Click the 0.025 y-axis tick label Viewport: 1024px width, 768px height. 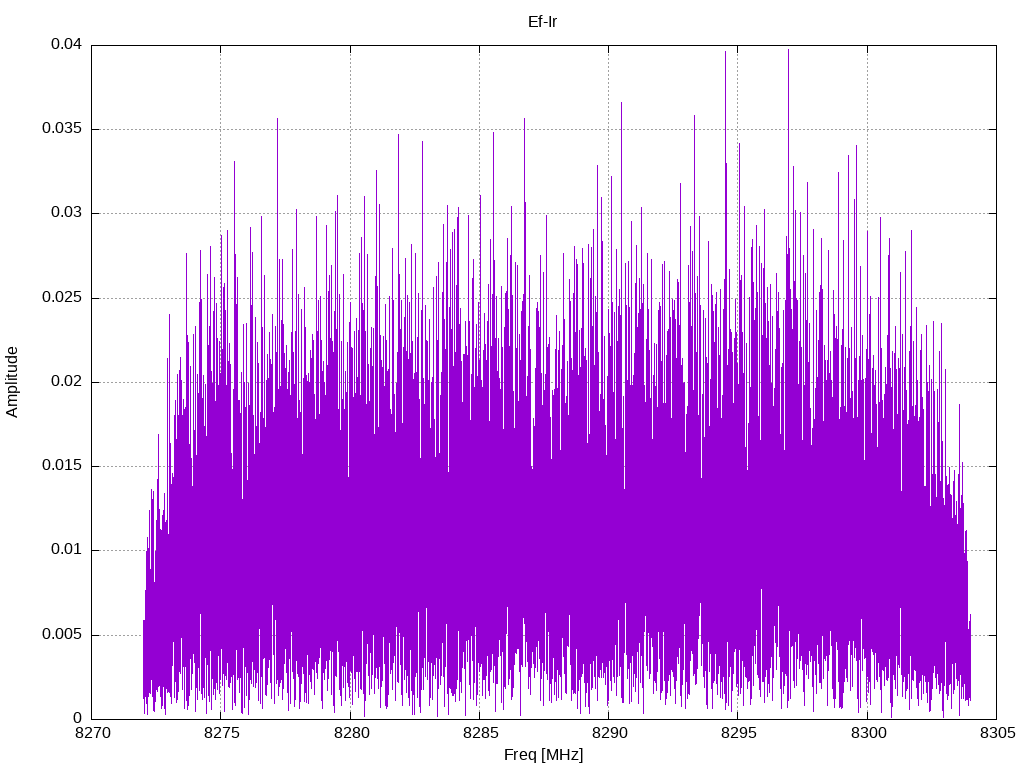(x=62, y=297)
